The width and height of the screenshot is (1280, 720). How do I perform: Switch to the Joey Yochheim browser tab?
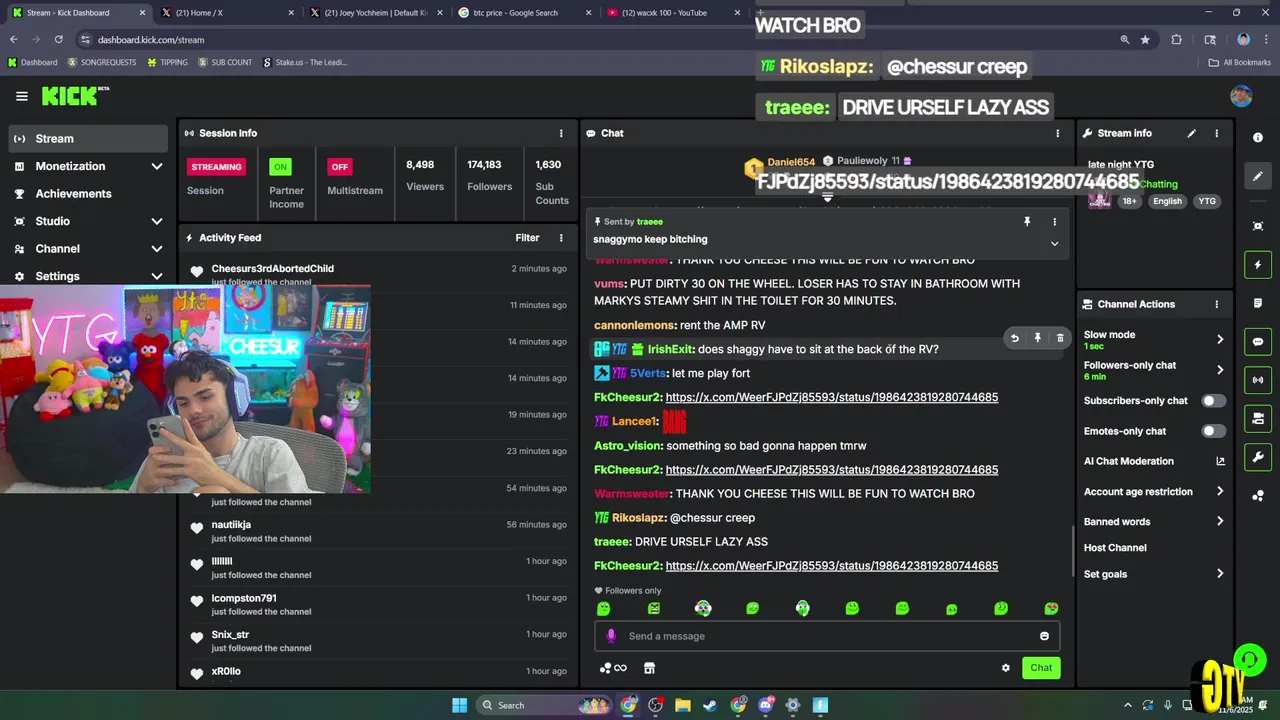click(x=377, y=13)
